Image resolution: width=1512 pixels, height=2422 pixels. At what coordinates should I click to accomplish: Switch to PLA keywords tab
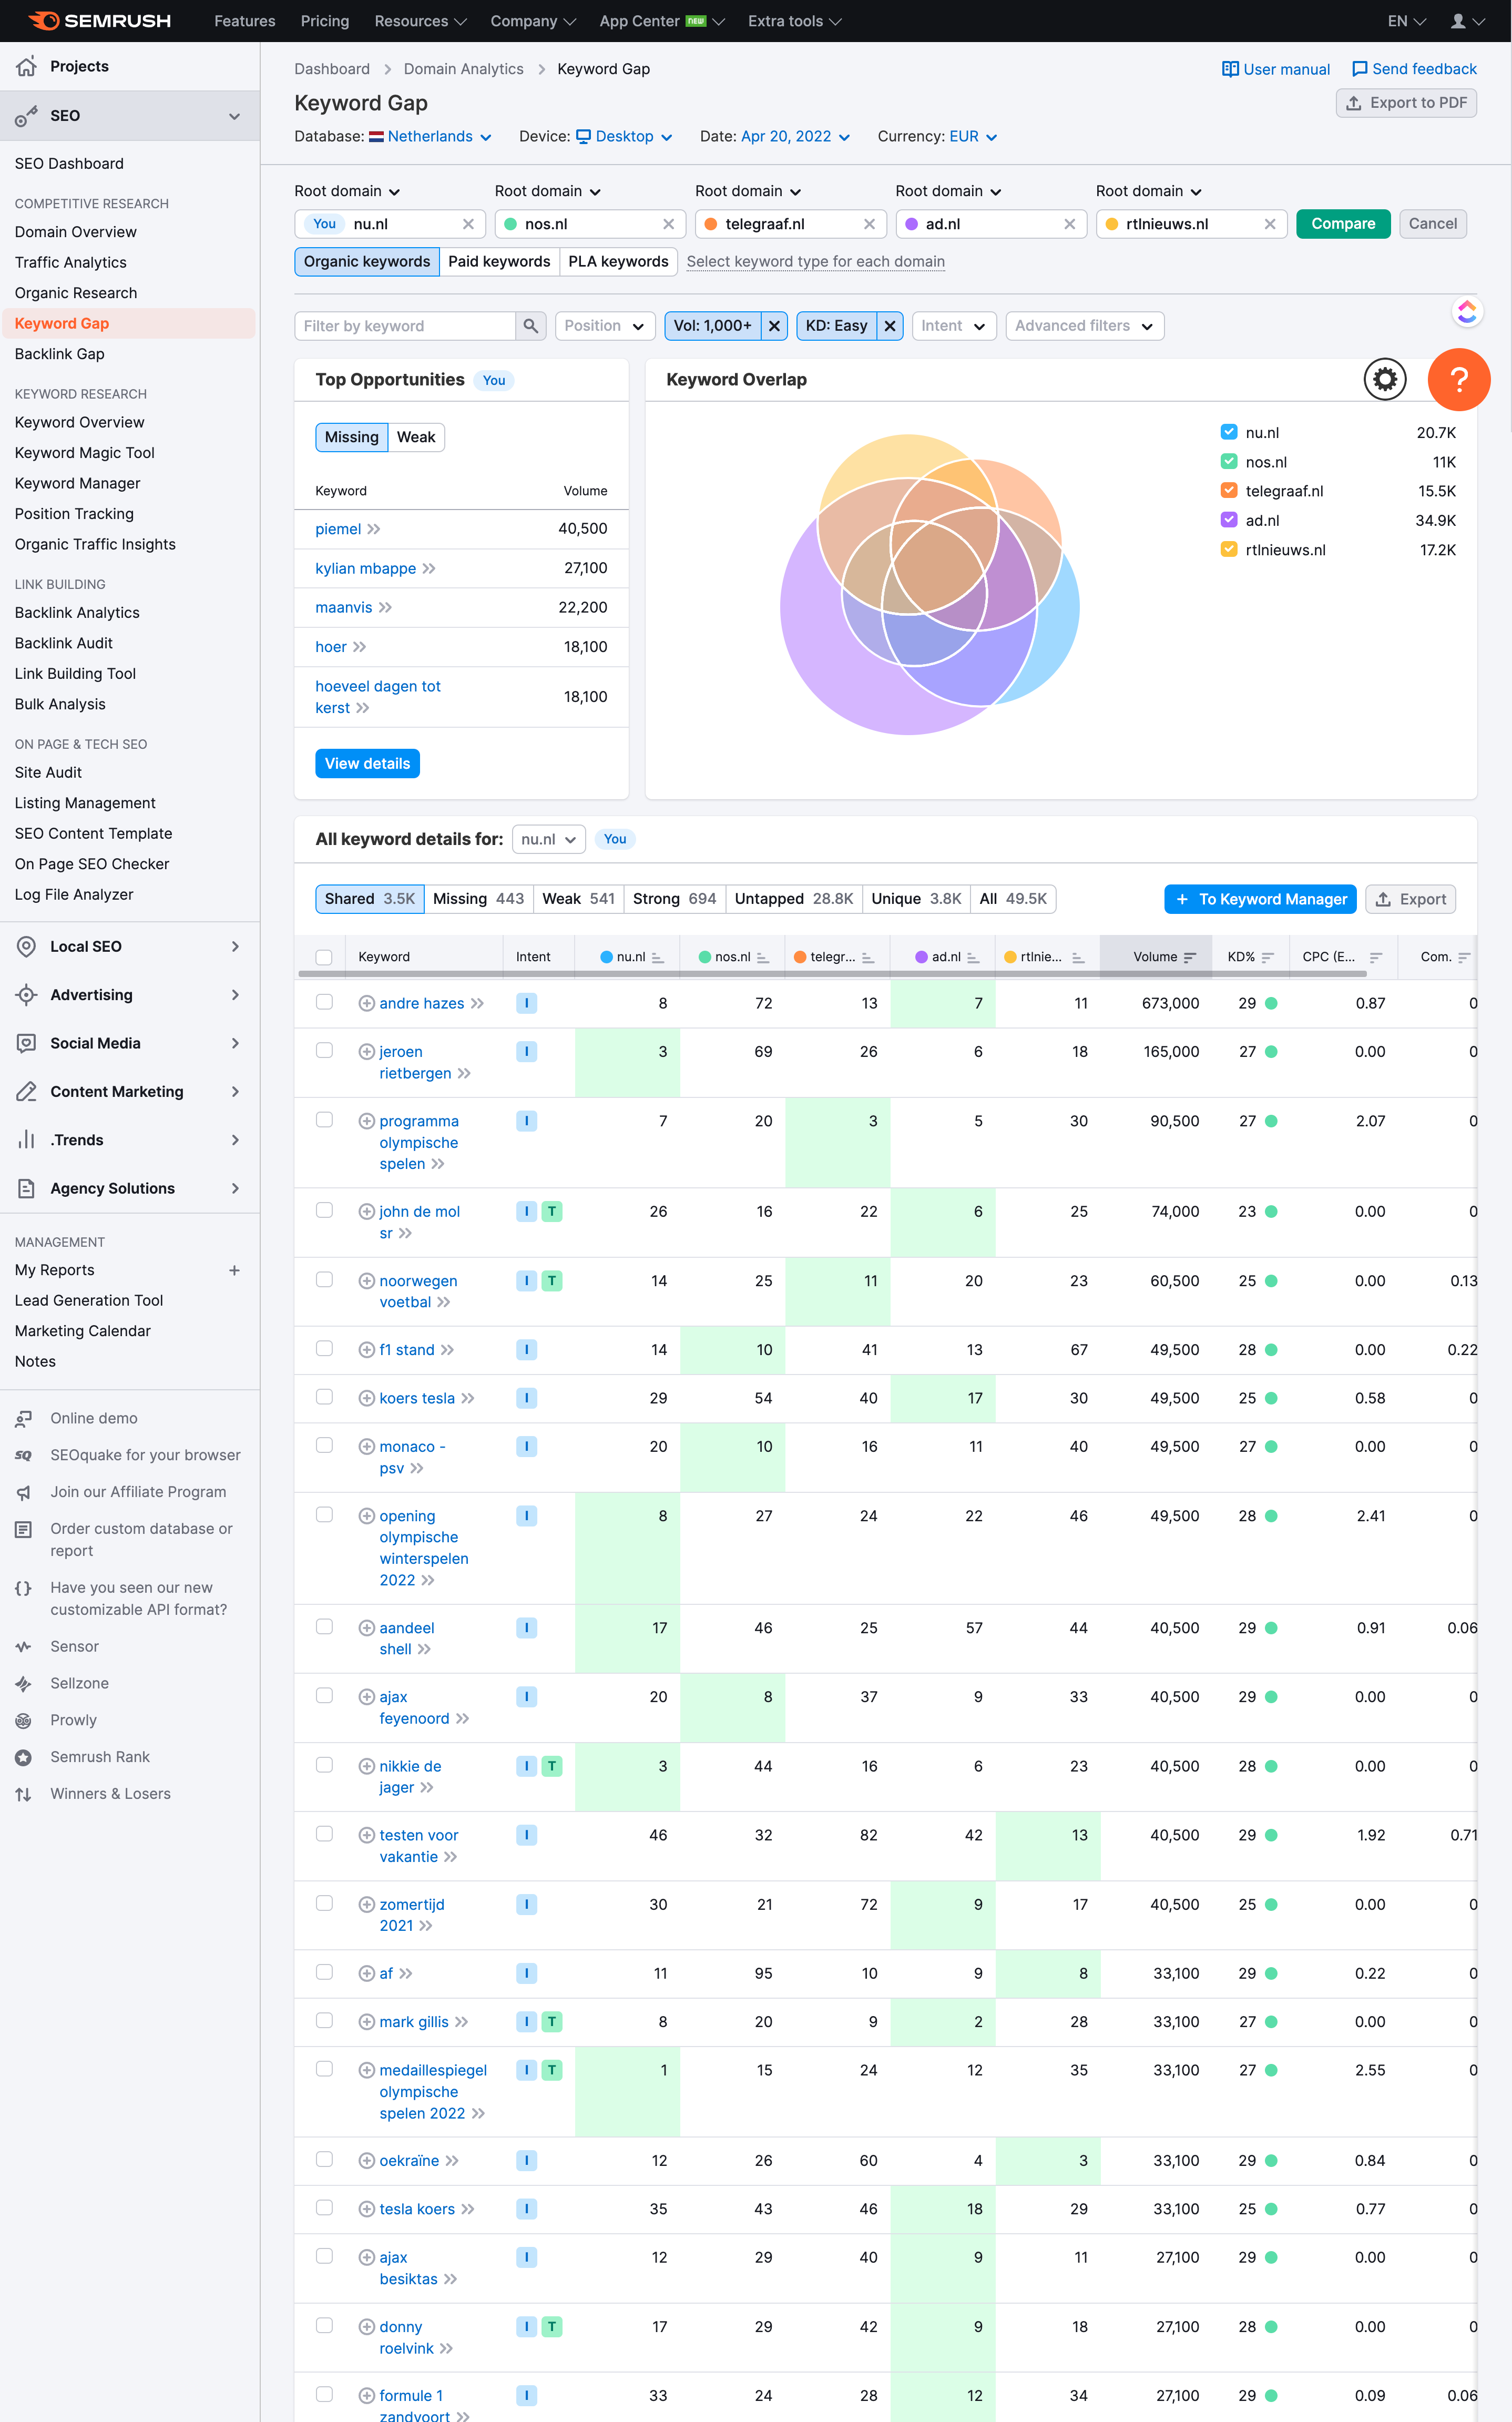point(618,262)
